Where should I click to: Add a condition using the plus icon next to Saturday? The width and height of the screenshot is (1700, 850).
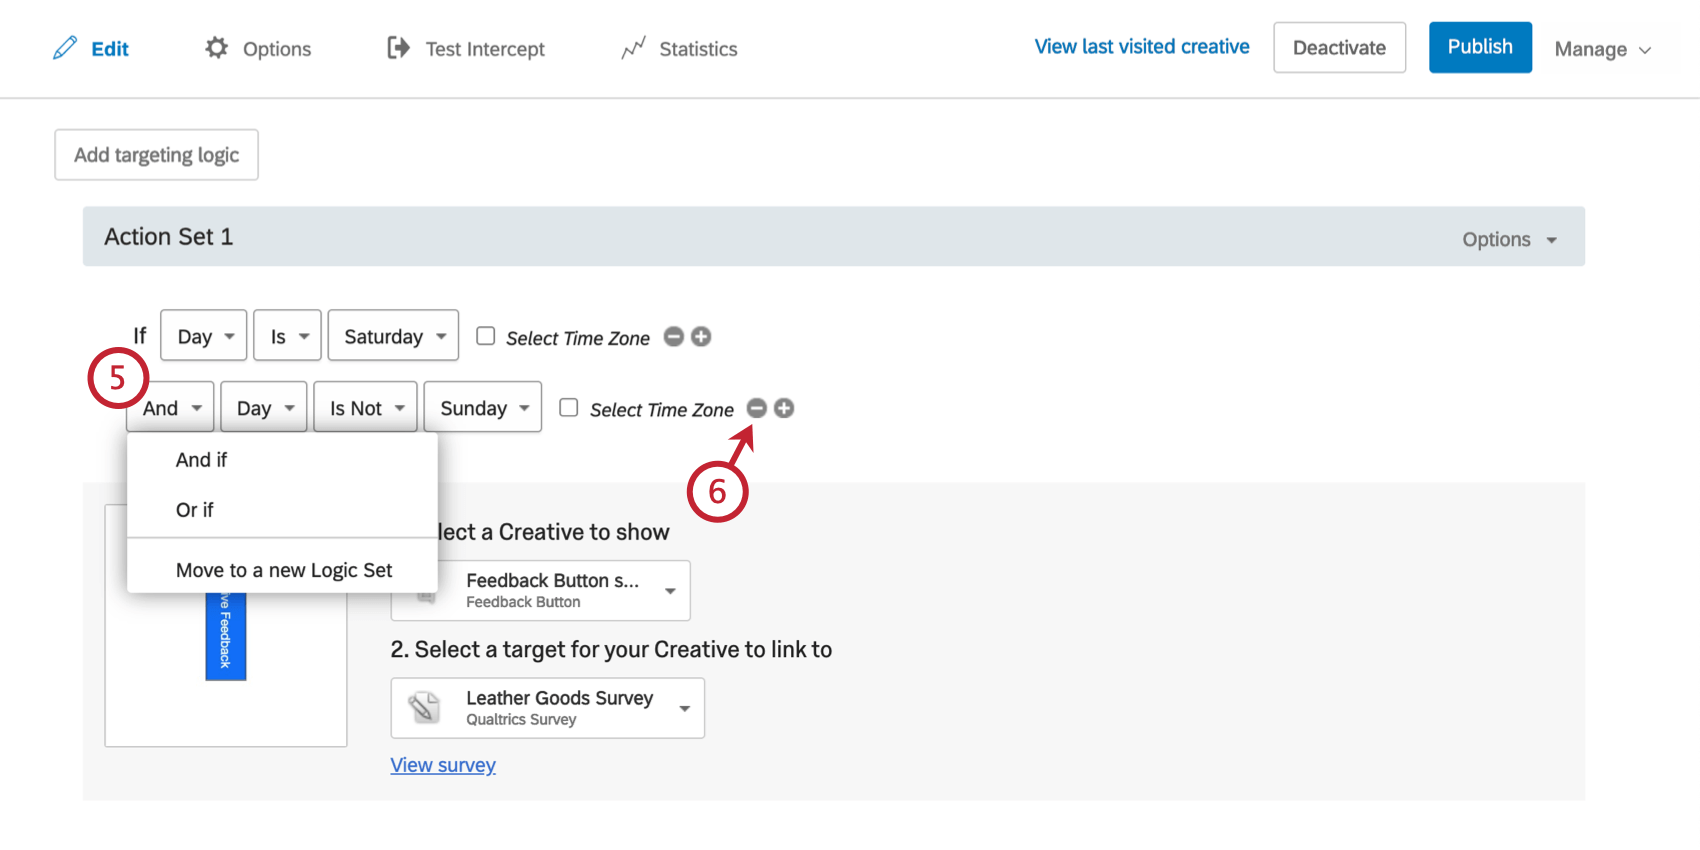click(x=701, y=337)
